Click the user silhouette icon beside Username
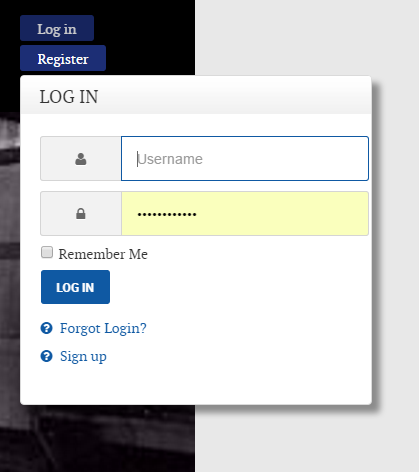Viewport: 419px width, 472px height. click(81, 159)
